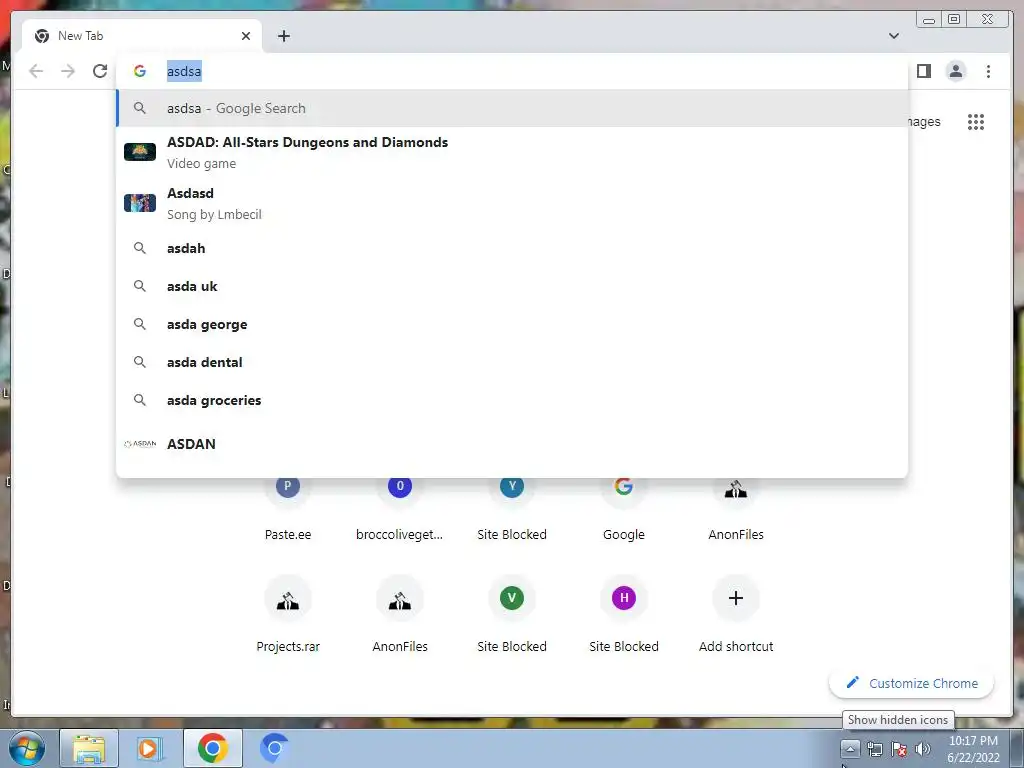Viewport: 1024px width, 768px height.
Task: Select the 'asdah' suggestion
Action: pyautogui.click(x=512, y=248)
